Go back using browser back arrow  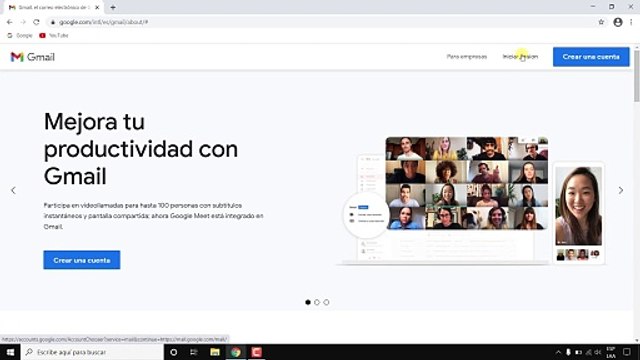[9, 22]
